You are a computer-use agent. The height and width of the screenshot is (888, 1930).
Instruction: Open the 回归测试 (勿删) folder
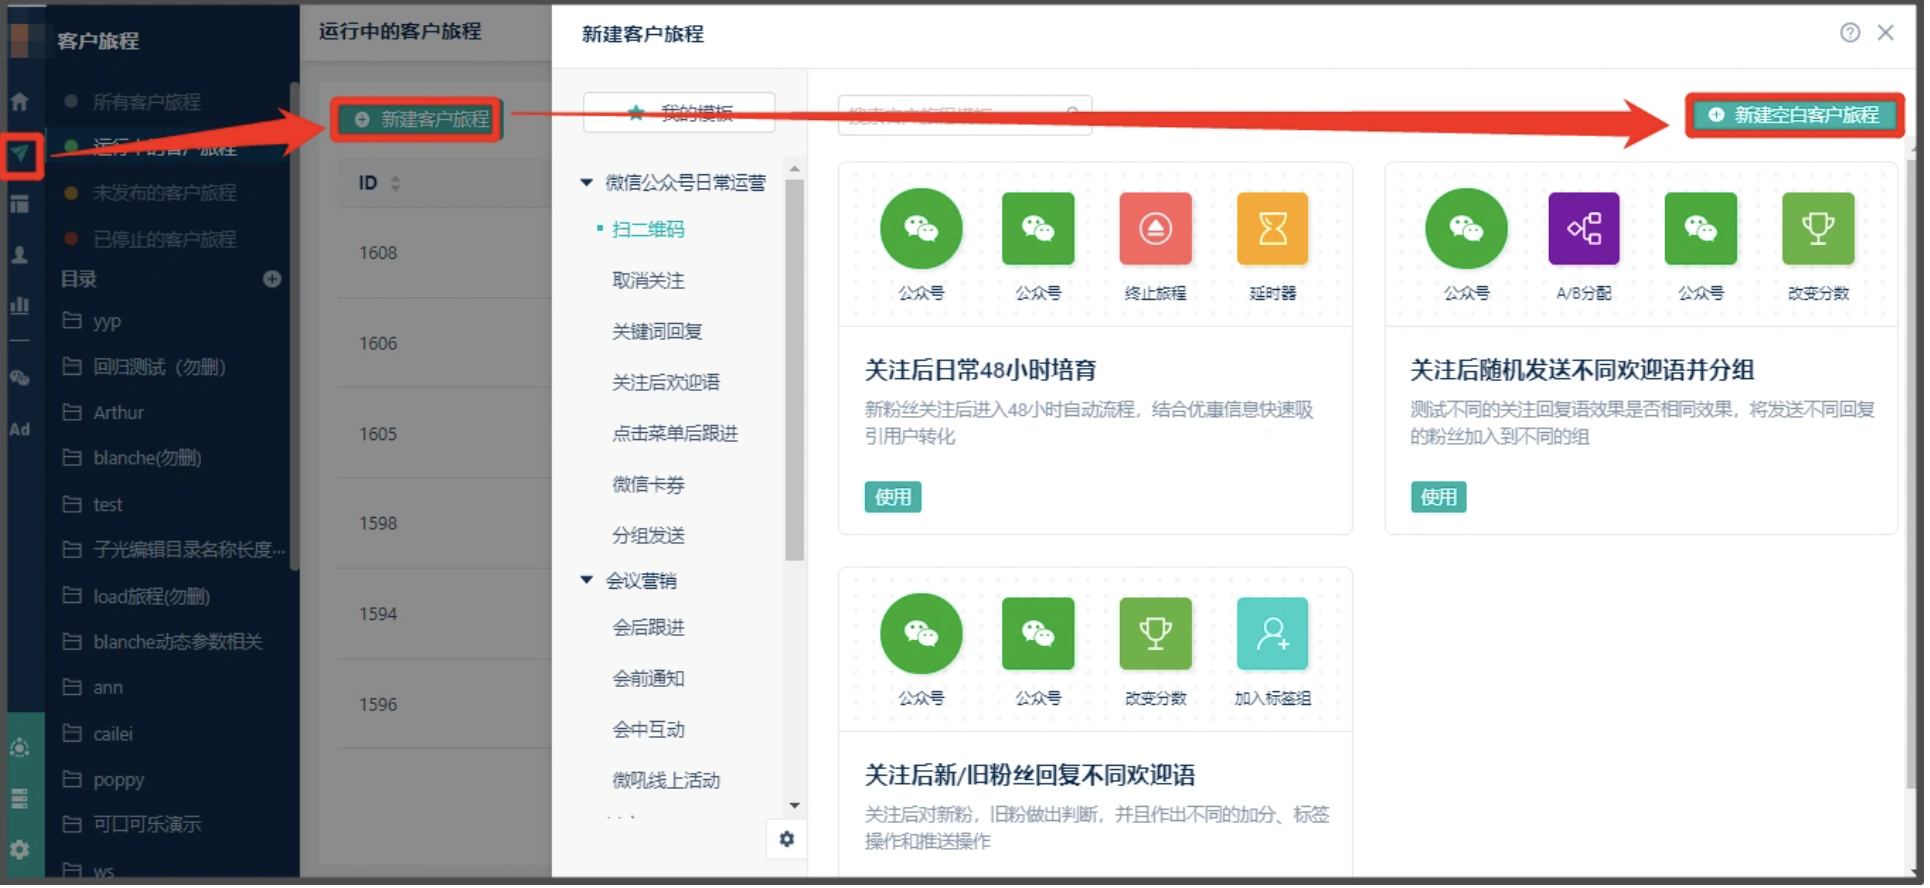[x=161, y=368]
